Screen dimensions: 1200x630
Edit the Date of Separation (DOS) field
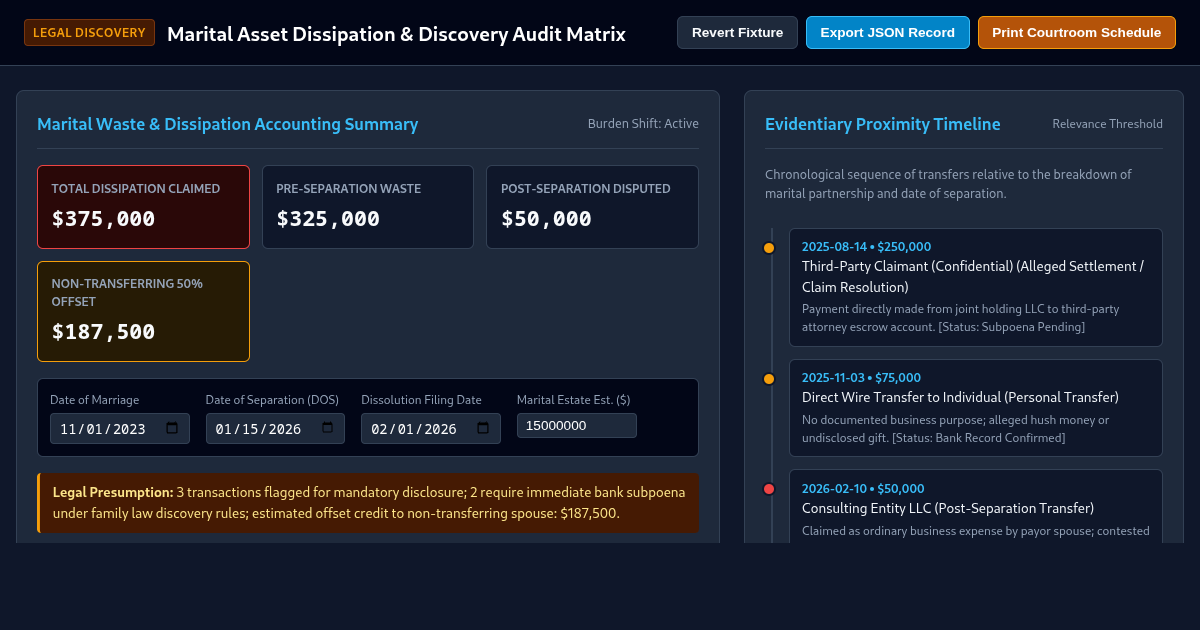[x=275, y=428]
